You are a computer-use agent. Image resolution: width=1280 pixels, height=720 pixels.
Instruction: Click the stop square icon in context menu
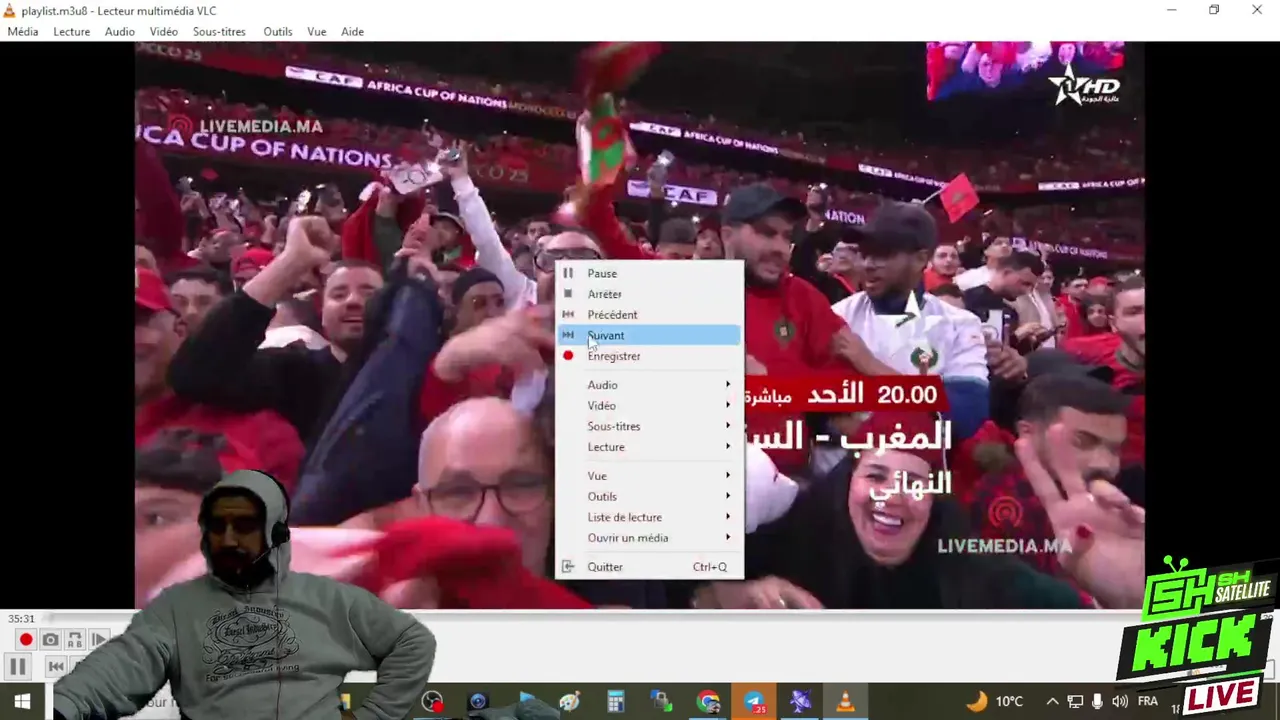pyautogui.click(x=568, y=294)
